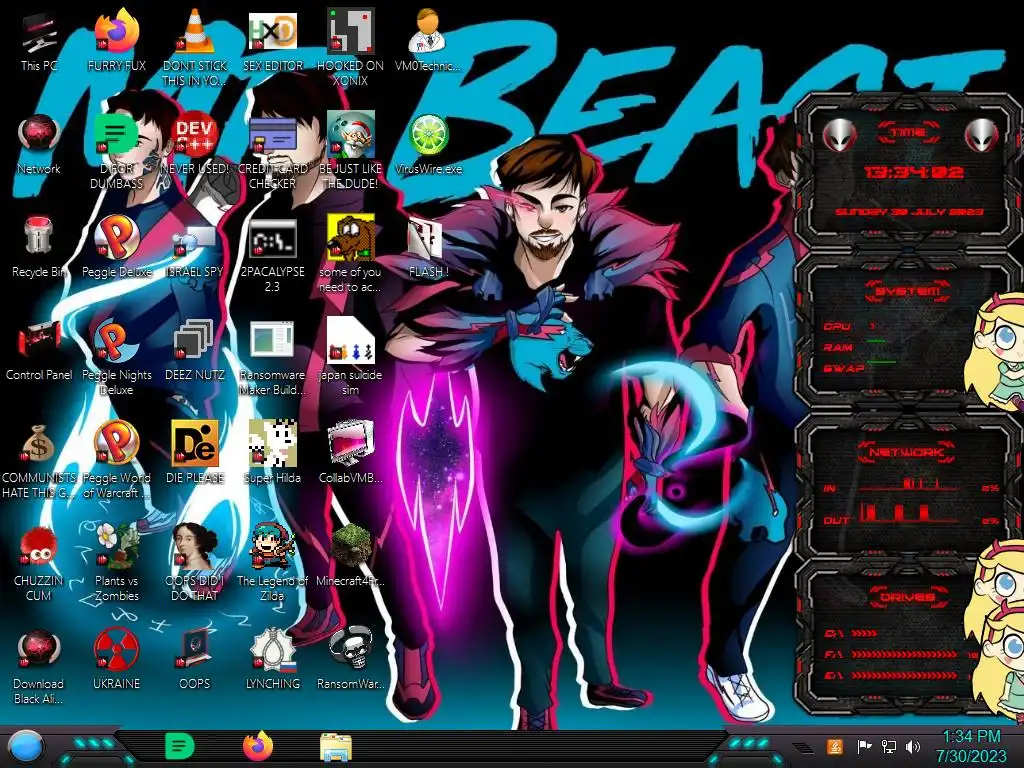Open Download Black Ali shortcut
Image resolution: width=1024 pixels, height=768 pixels.
(x=39, y=650)
